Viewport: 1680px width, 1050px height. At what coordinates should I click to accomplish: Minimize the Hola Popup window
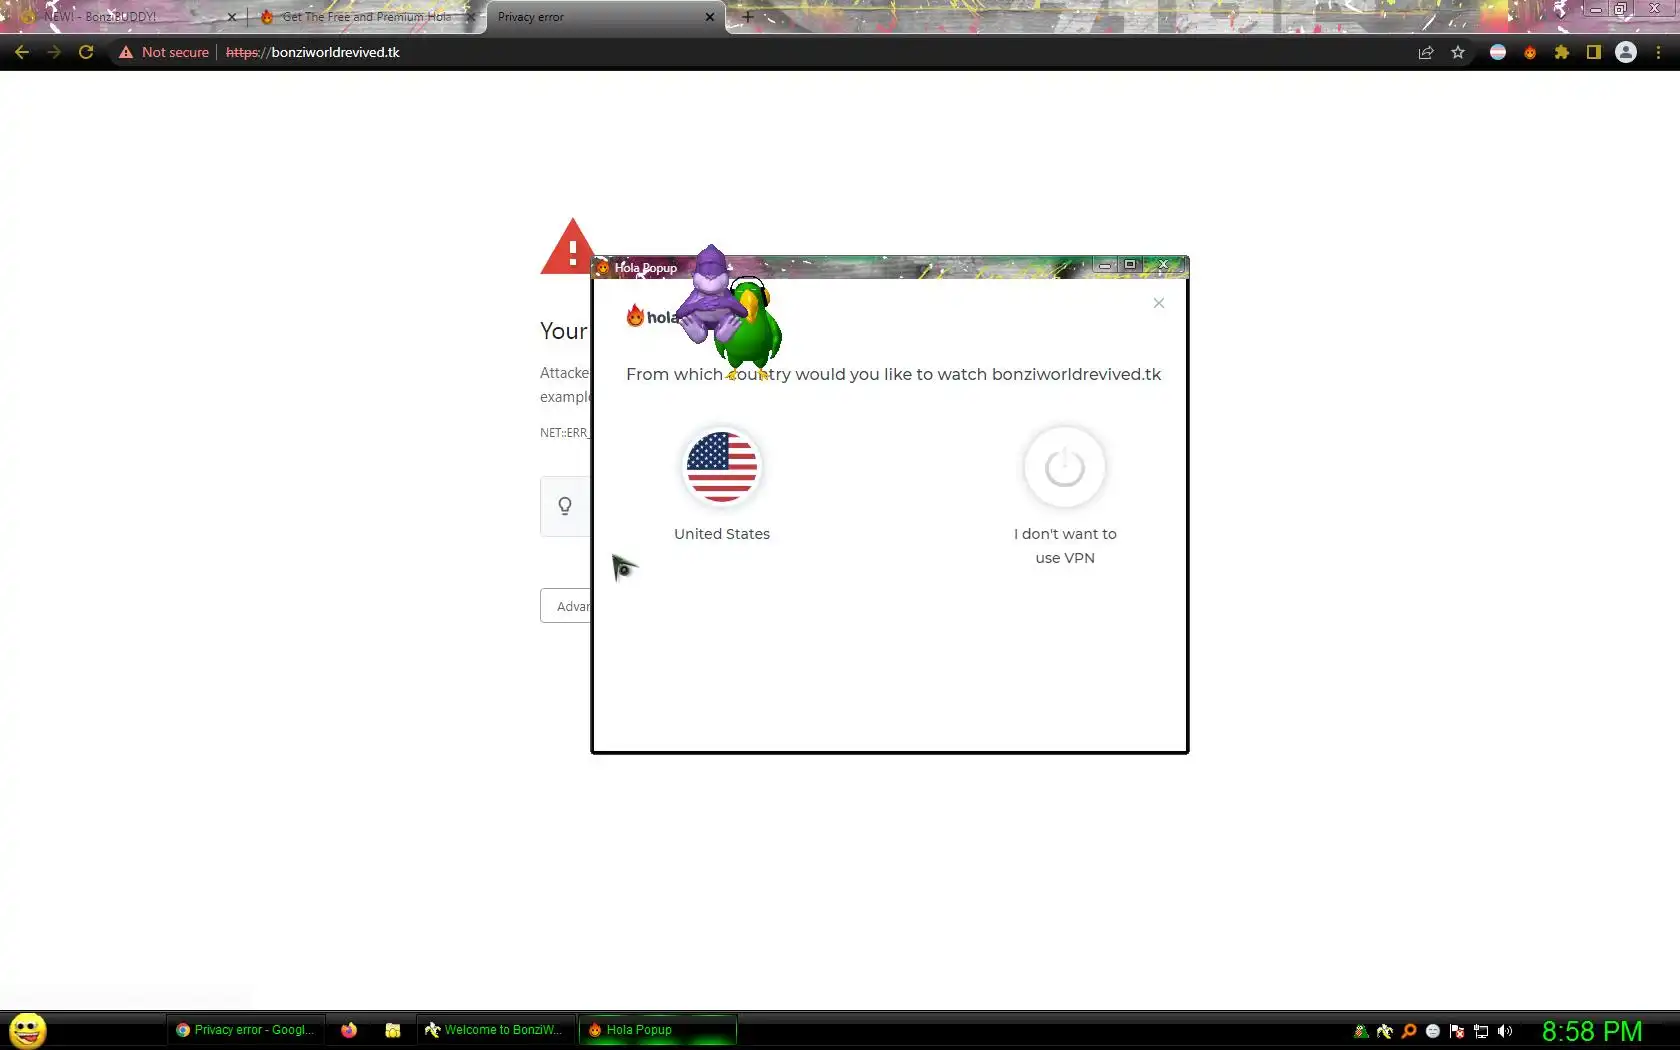(1105, 265)
